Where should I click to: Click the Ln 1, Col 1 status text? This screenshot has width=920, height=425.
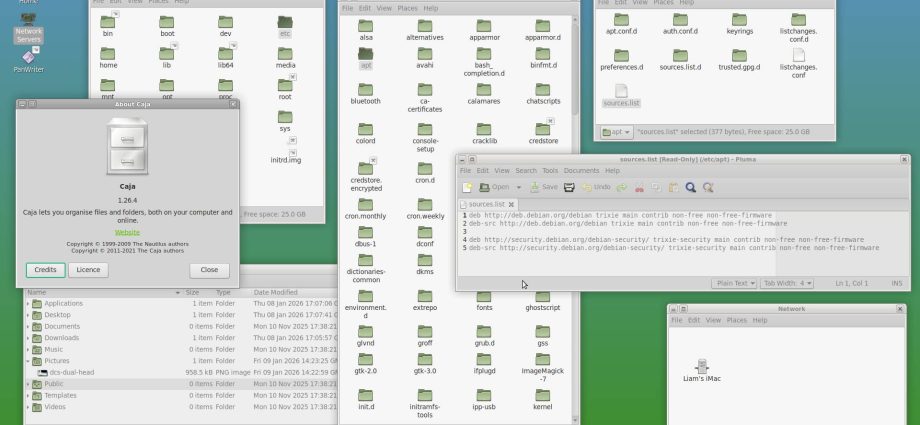tap(851, 284)
